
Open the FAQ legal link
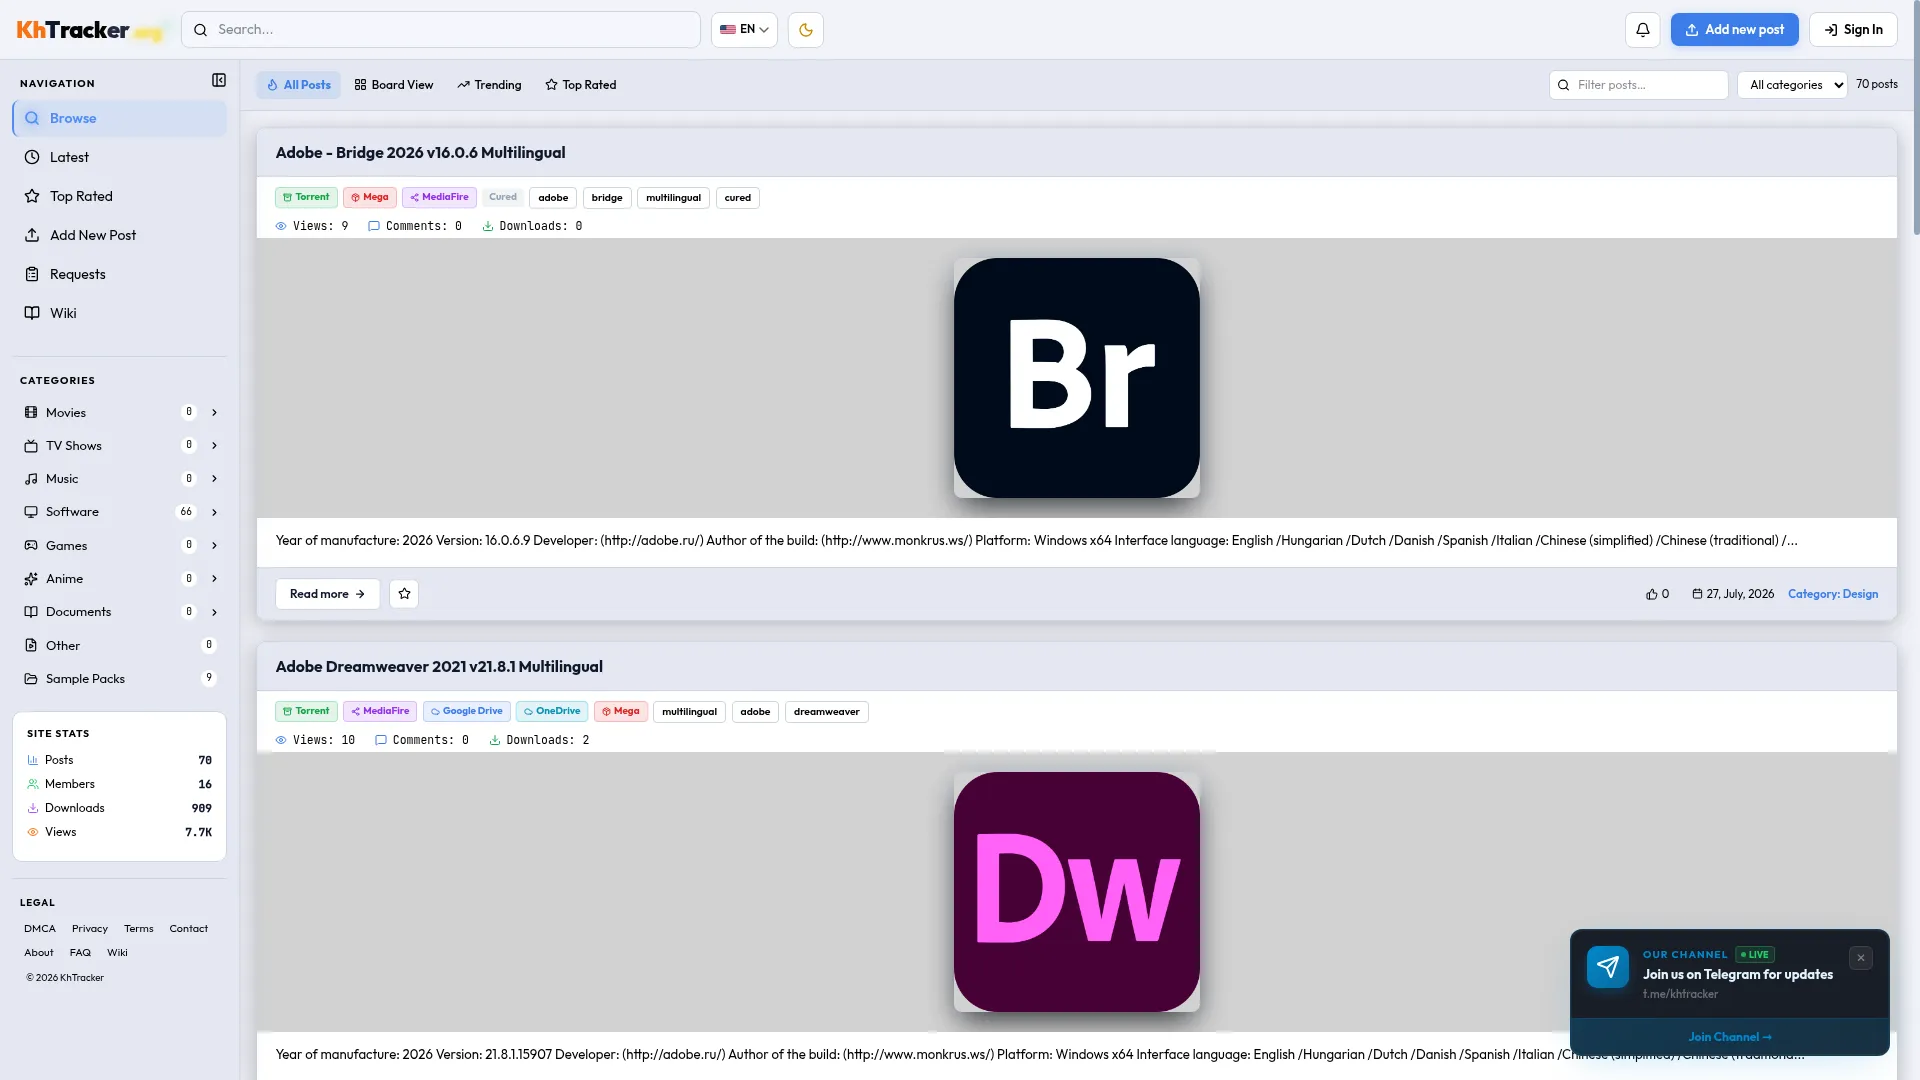pyautogui.click(x=80, y=953)
